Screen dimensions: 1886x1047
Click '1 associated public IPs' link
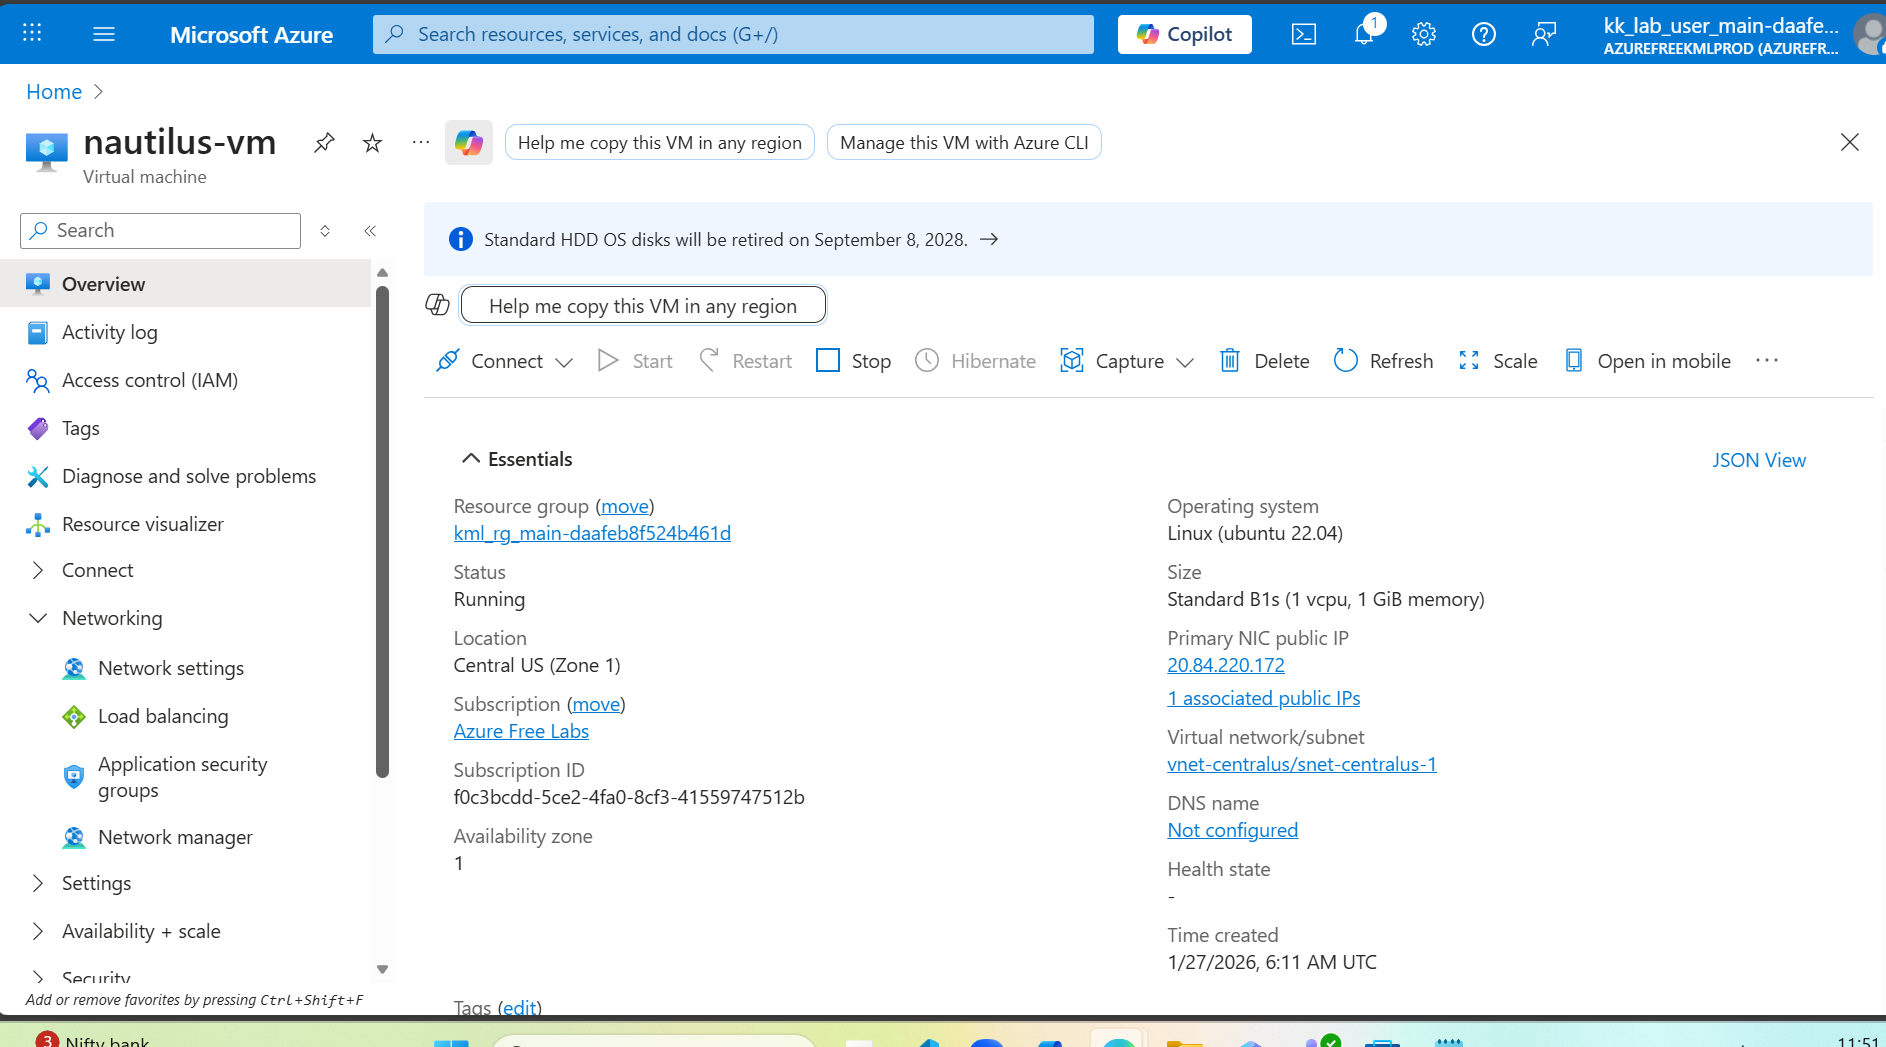(x=1264, y=698)
